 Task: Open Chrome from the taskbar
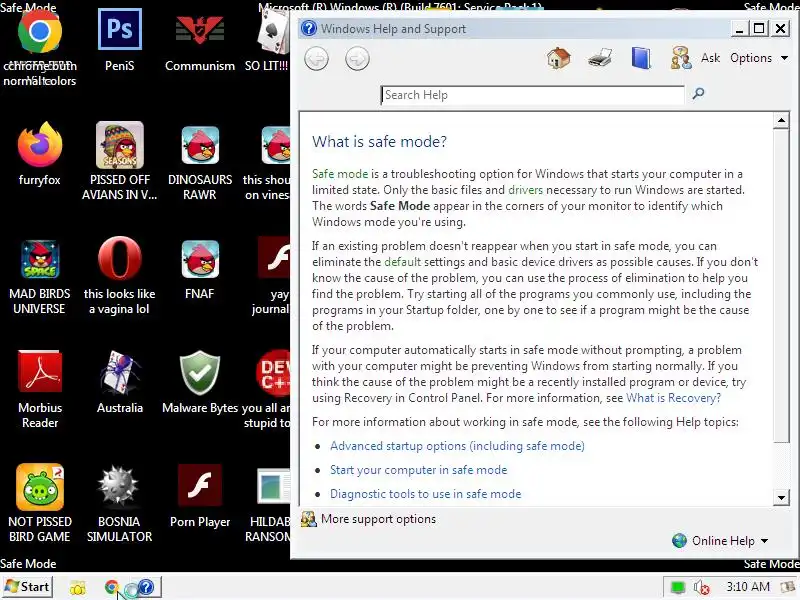[x=111, y=587]
